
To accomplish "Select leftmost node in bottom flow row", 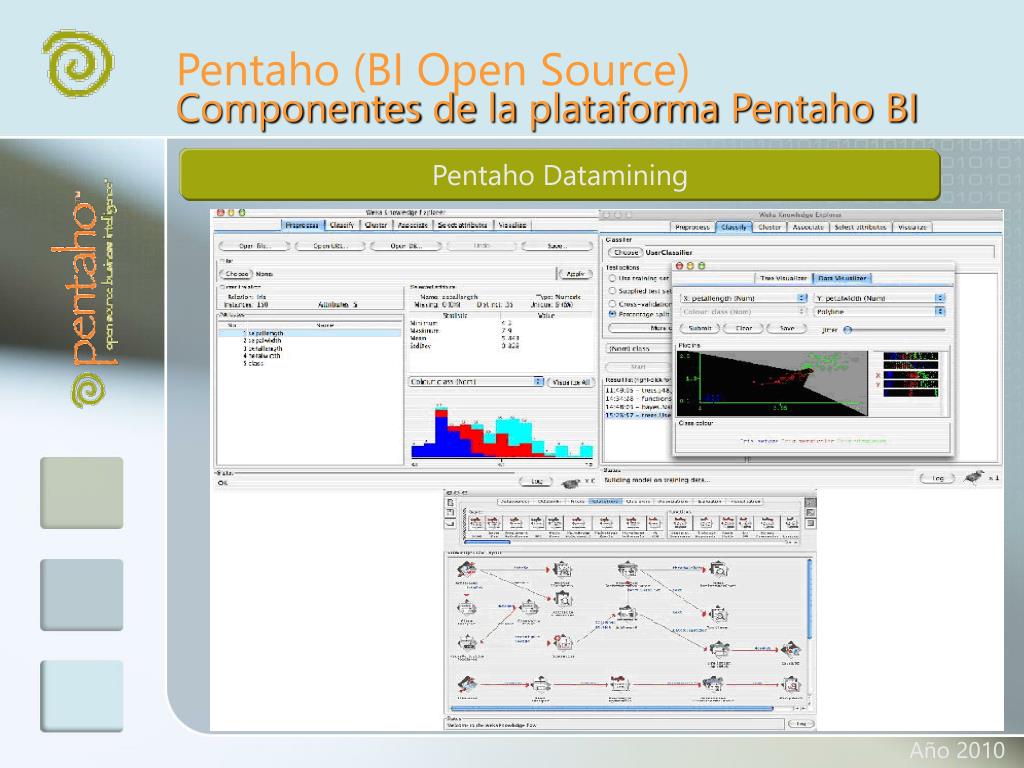I will pos(467,684).
